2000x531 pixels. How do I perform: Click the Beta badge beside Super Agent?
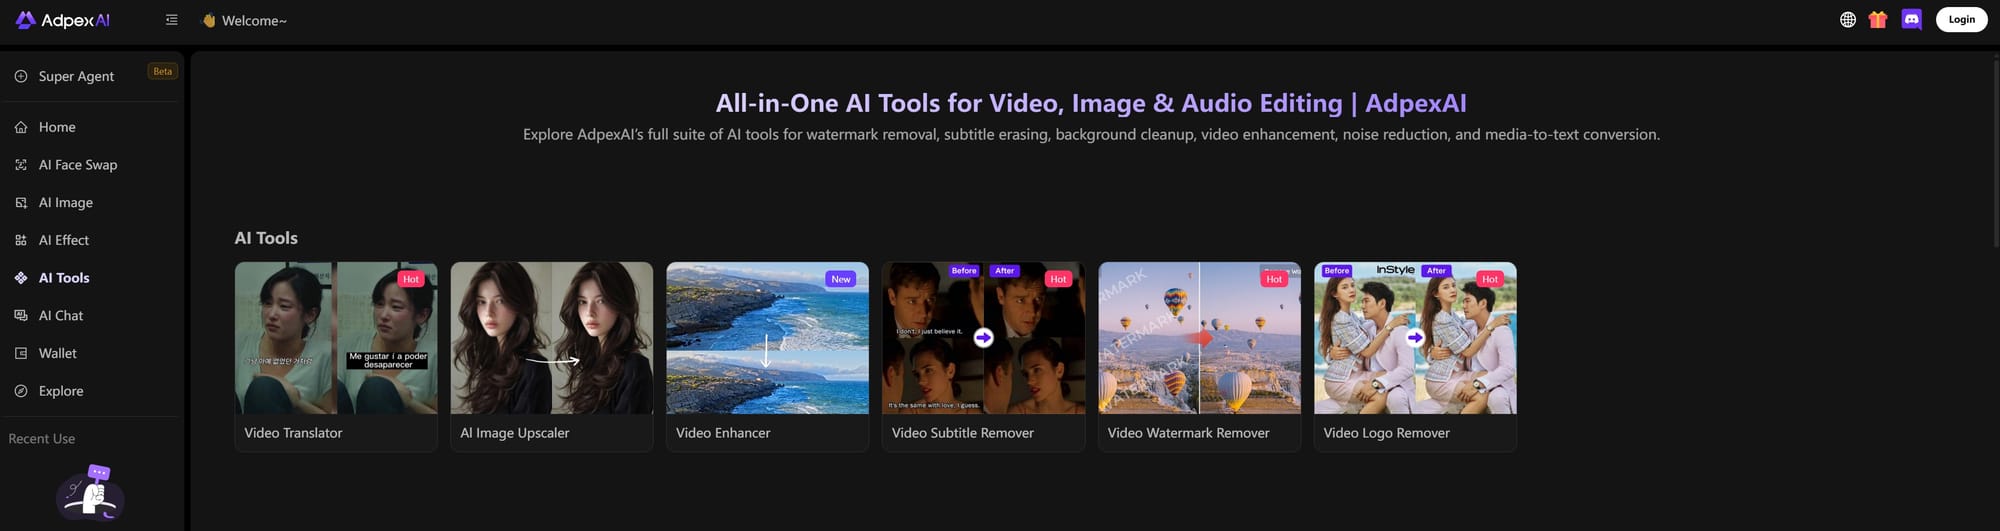(163, 71)
